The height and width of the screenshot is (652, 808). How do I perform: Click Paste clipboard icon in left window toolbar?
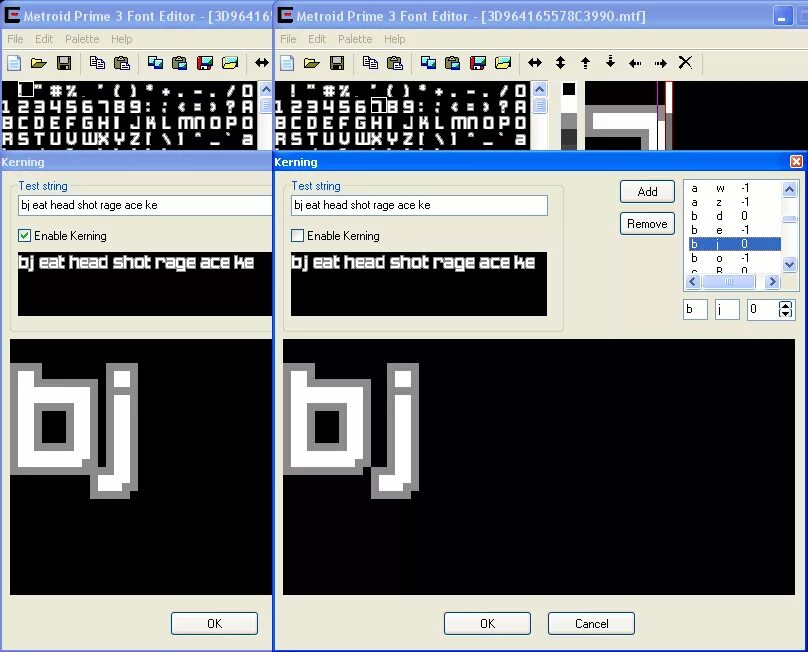122,63
